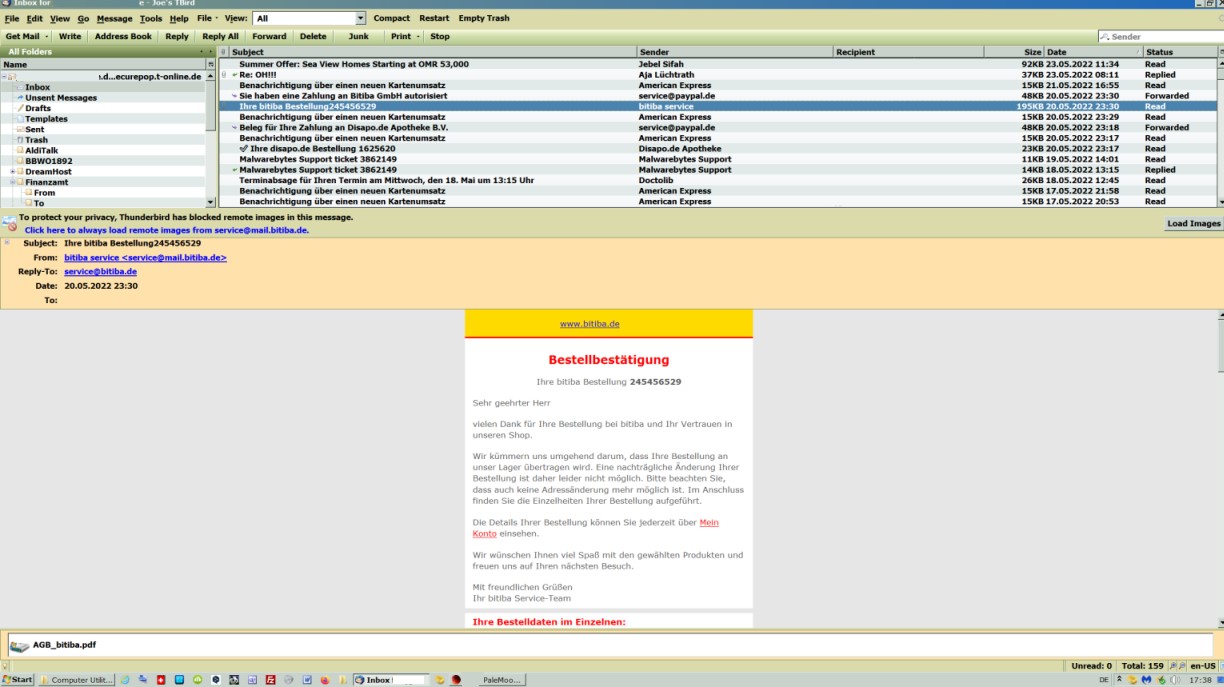Open the Start menu
The width and height of the screenshot is (1224, 687).
coord(17,680)
